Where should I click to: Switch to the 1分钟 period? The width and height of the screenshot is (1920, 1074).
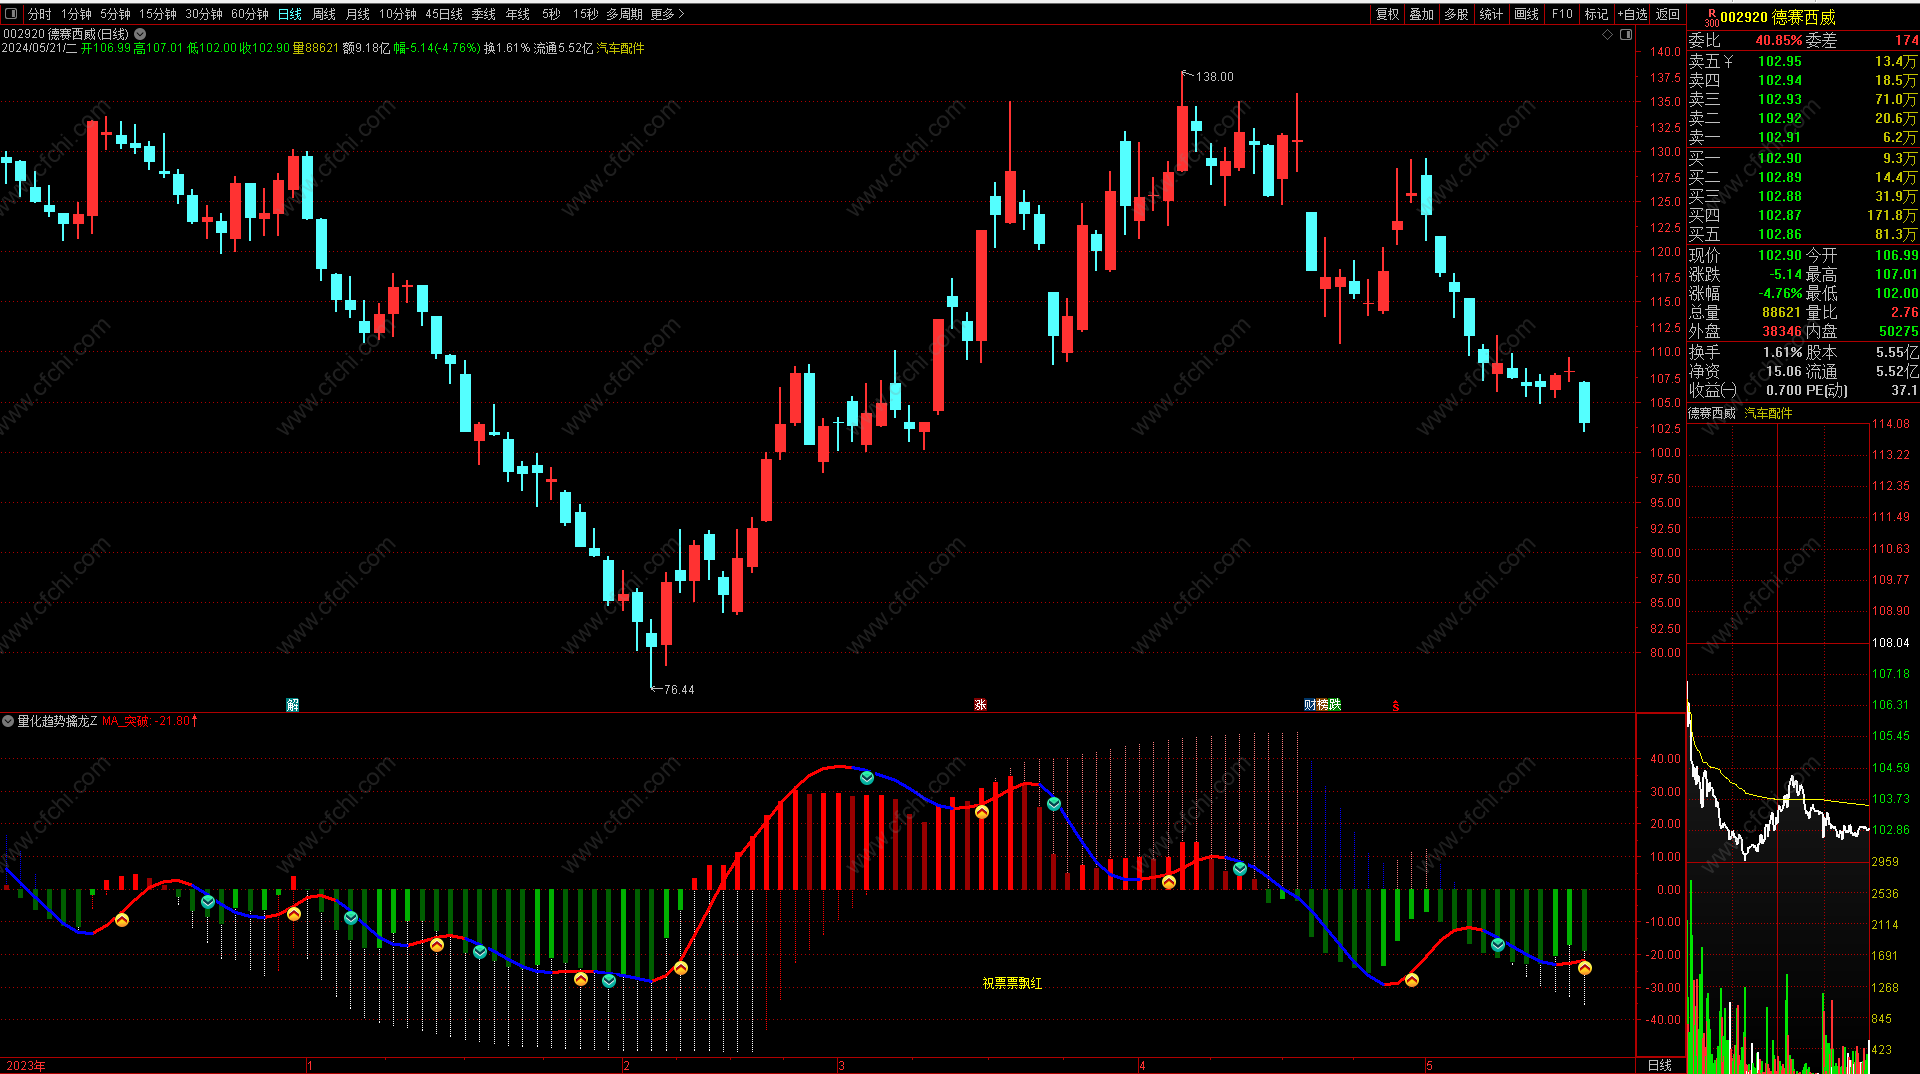coord(77,14)
